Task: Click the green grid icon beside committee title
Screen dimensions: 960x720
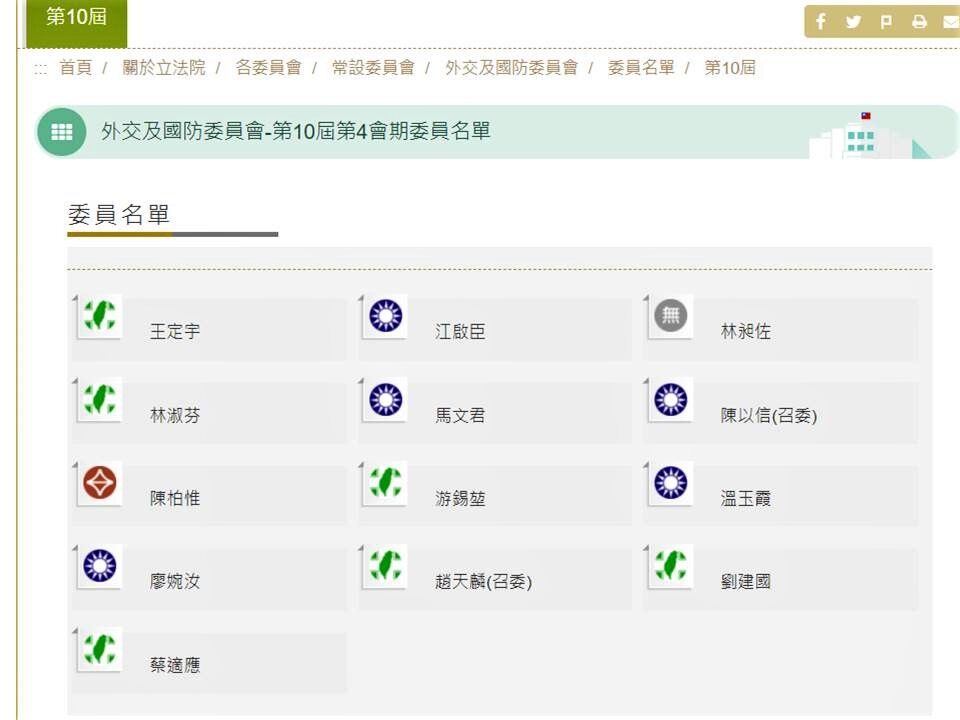Action: click(x=61, y=132)
